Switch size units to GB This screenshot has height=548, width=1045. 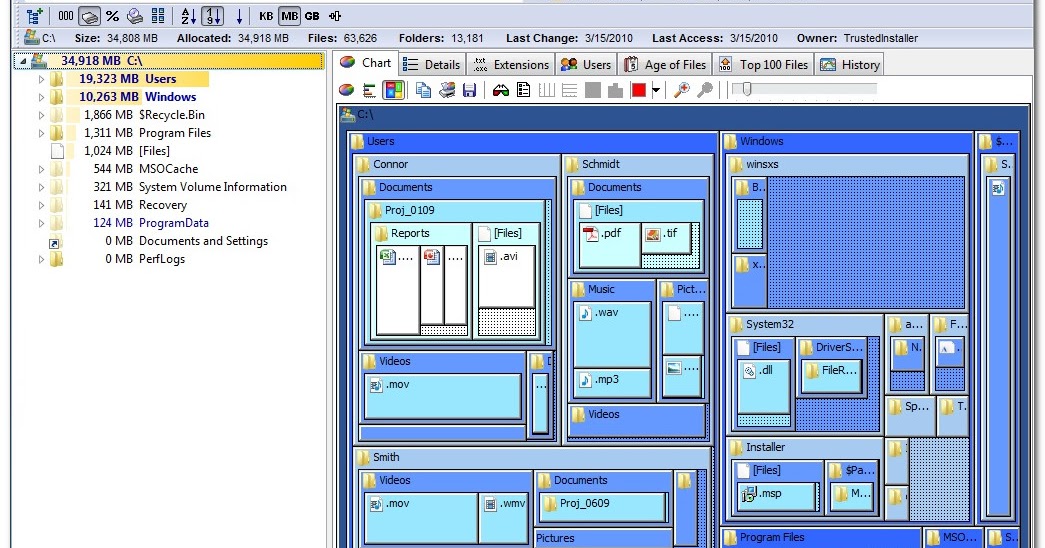point(312,16)
